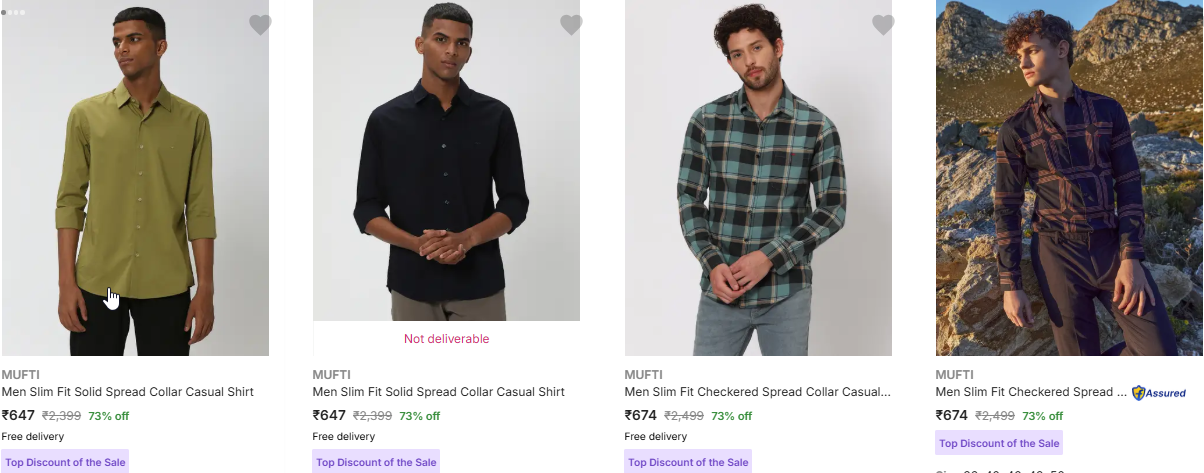Click 'Top Discount of the Sale' under black shirt
The width and height of the screenshot is (1204, 473).
tap(376, 462)
